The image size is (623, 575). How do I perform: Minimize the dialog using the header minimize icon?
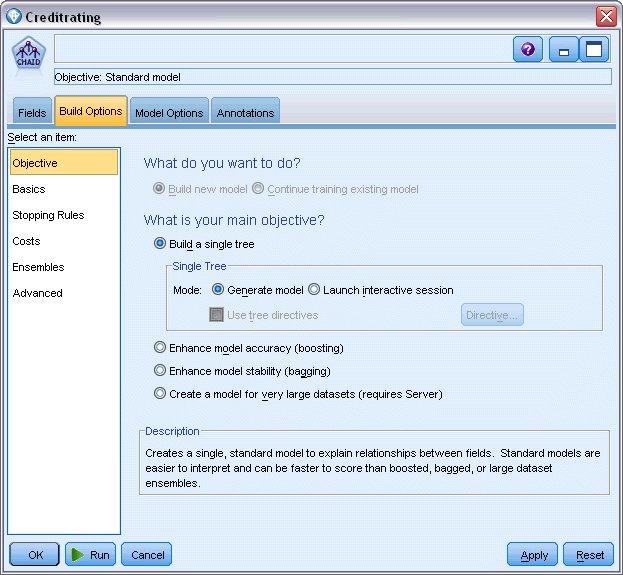(563, 50)
